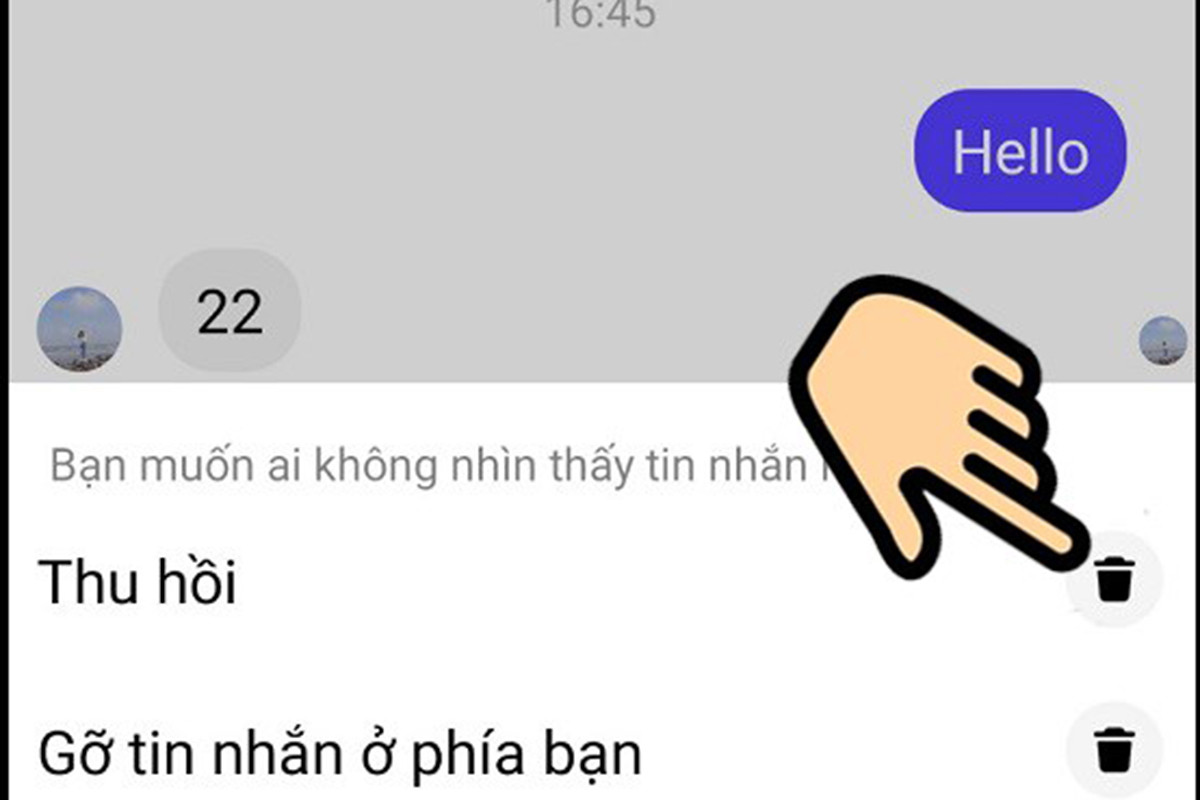Choose the Thu hồi option
Image resolution: width=1200 pixels, height=800 pixels.
(137, 582)
